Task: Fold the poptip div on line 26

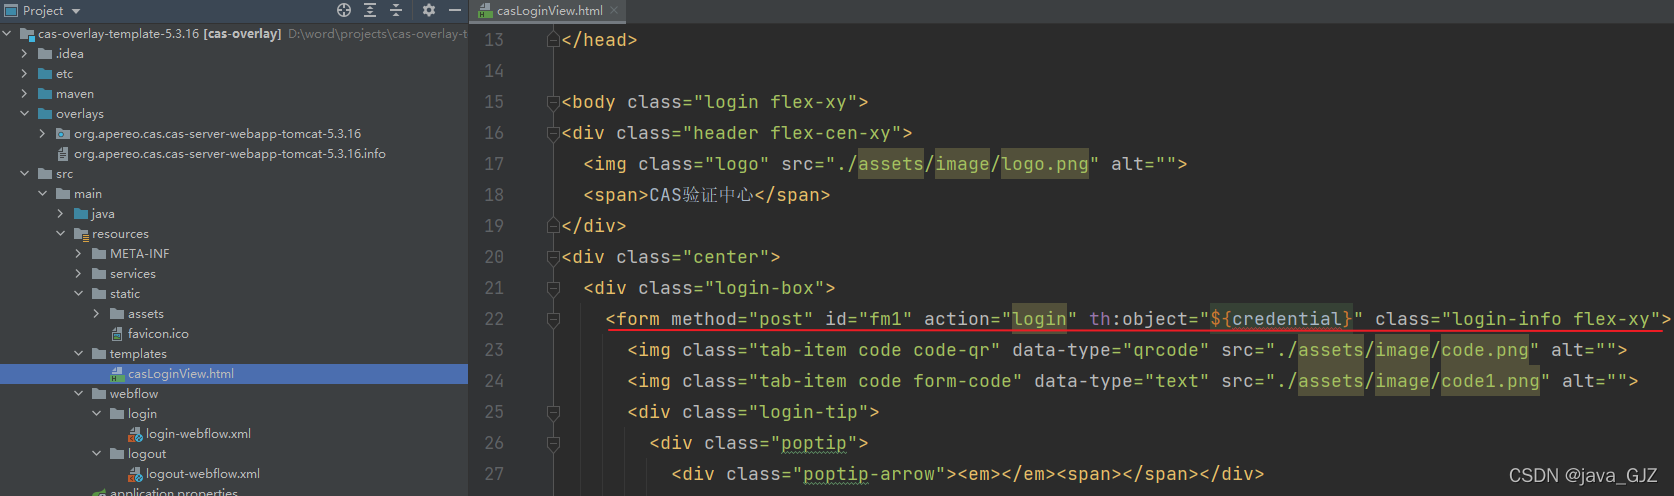Action: click(553, 443)
